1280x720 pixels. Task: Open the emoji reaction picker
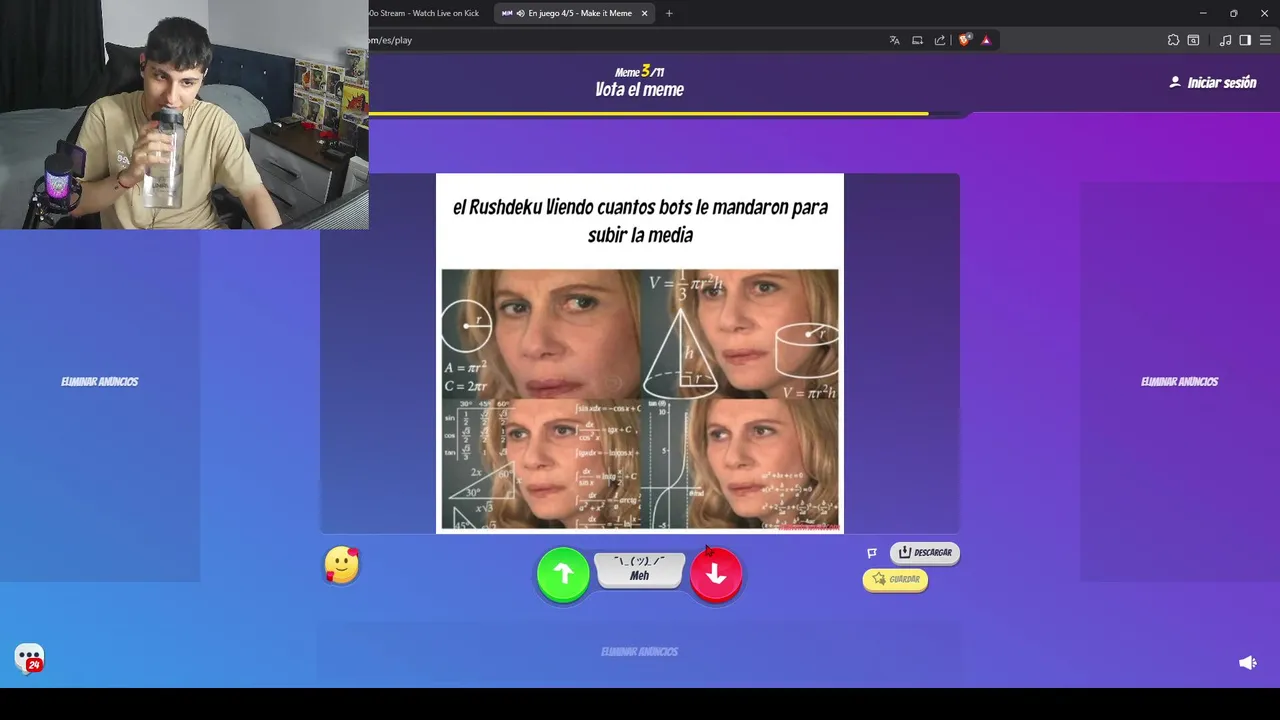(x=342, y=565)
